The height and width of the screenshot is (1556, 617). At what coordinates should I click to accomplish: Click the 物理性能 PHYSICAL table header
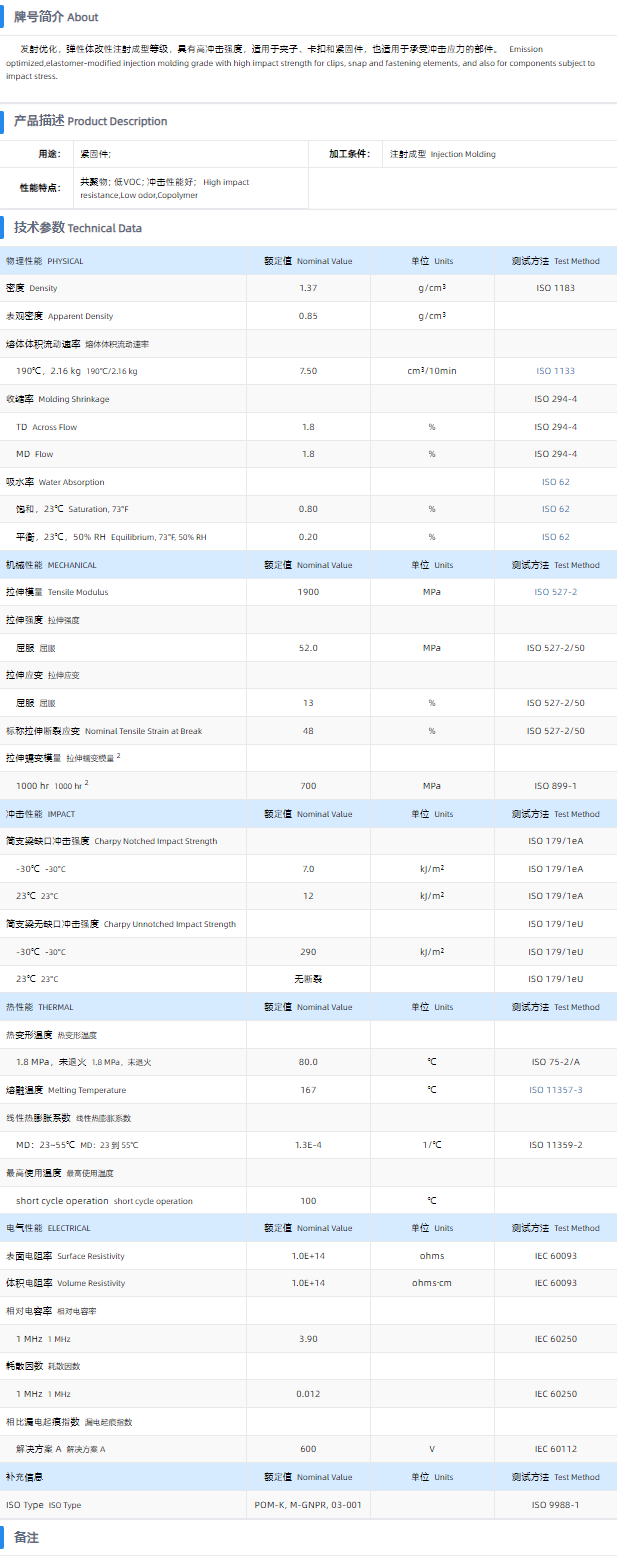tap(45, 261)
